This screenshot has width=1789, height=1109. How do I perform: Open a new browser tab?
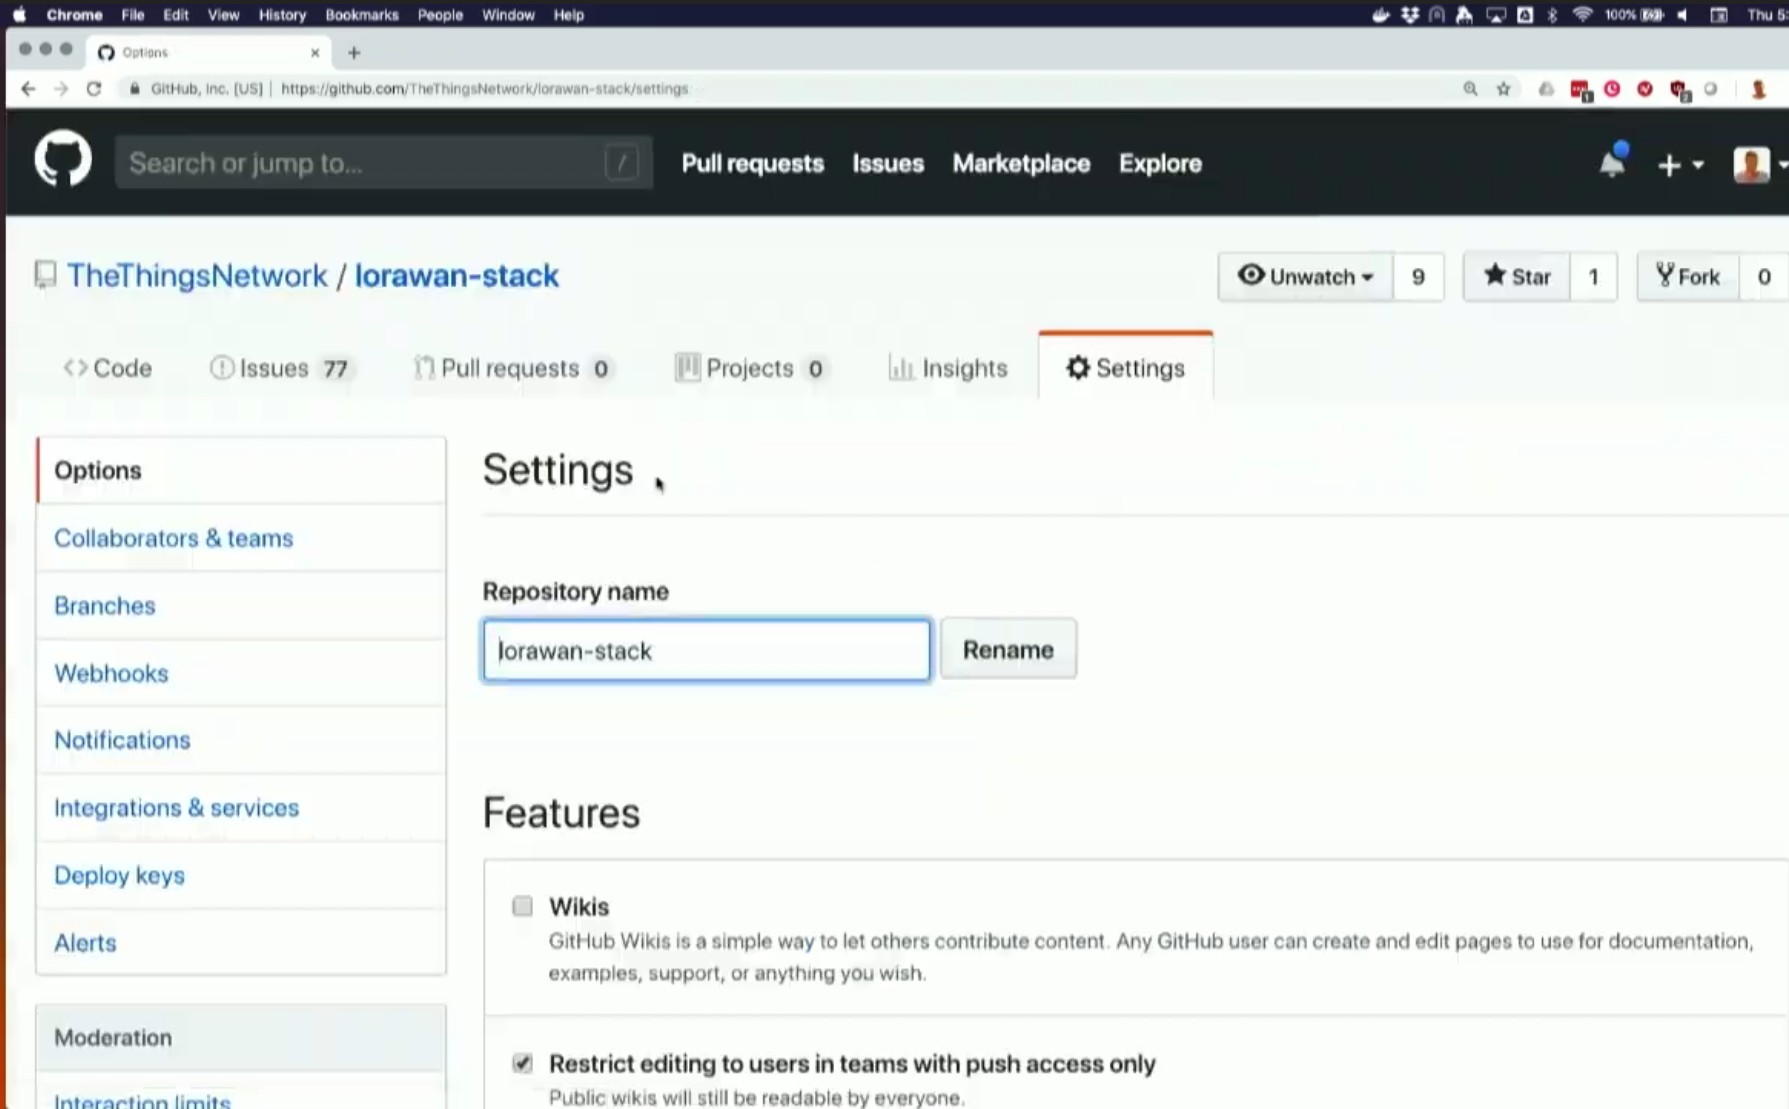click(354, 52)
